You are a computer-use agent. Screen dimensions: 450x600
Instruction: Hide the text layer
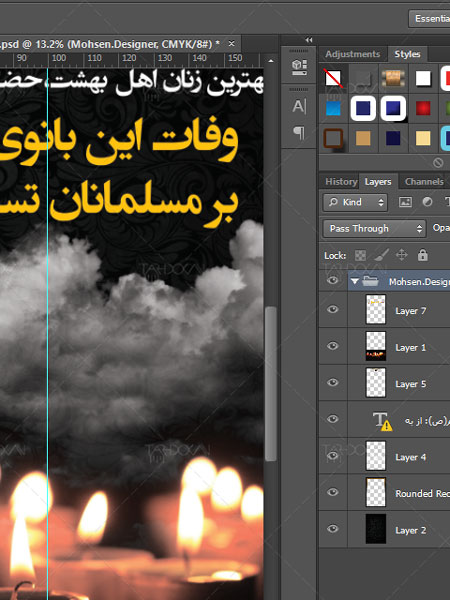tap(333, 419)
